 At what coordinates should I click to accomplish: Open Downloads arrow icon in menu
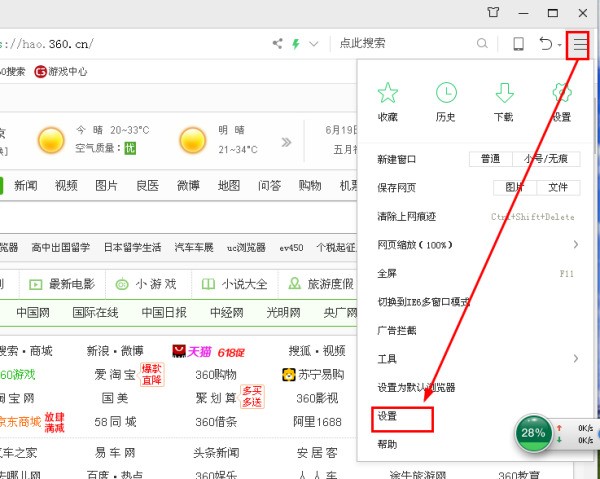(x=504, y=93)
